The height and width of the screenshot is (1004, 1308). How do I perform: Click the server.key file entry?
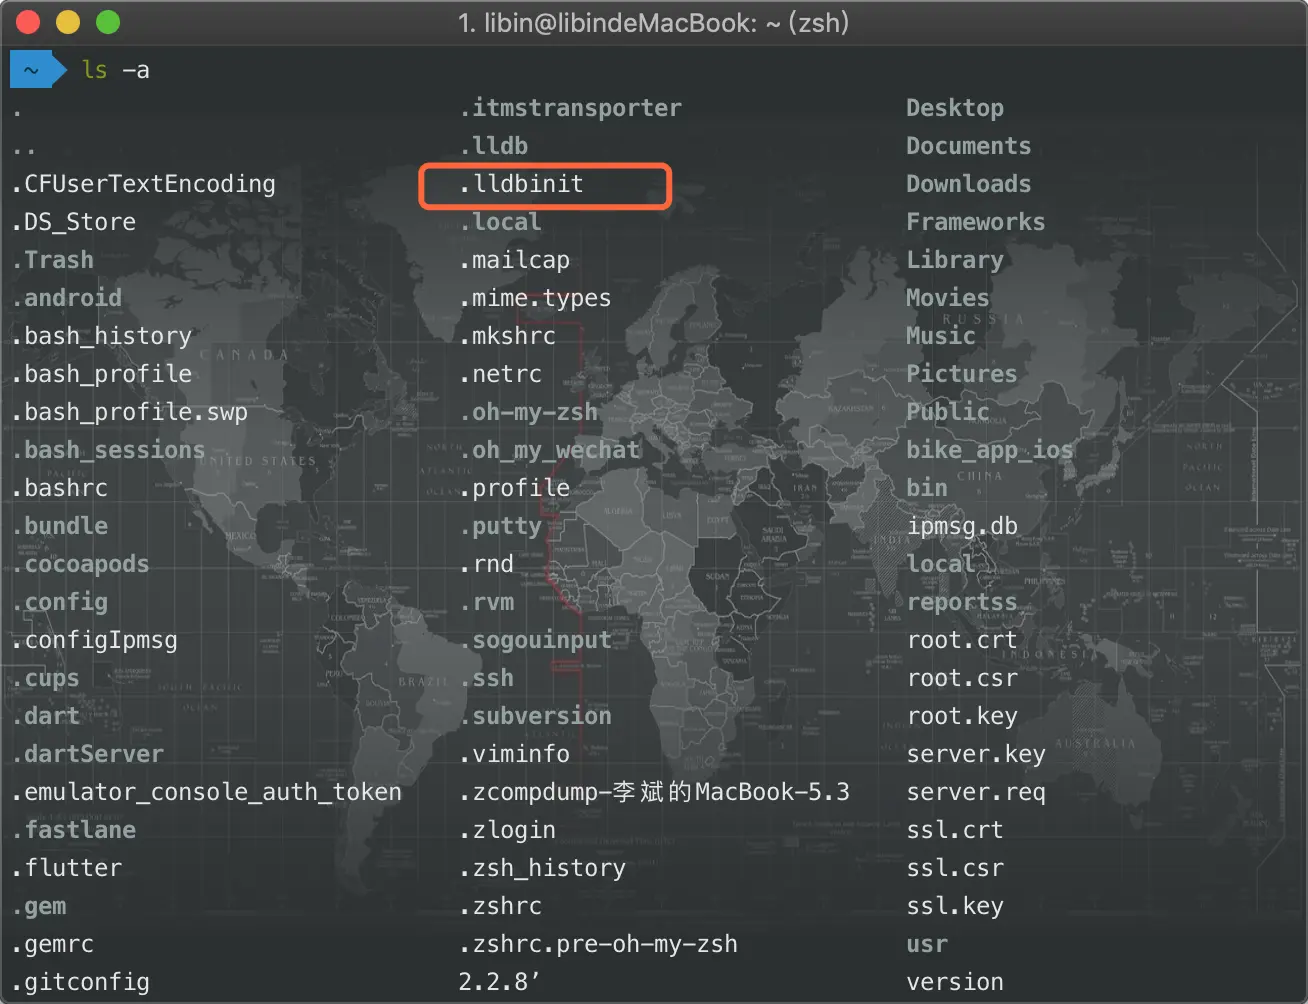(x=976, y=754)
